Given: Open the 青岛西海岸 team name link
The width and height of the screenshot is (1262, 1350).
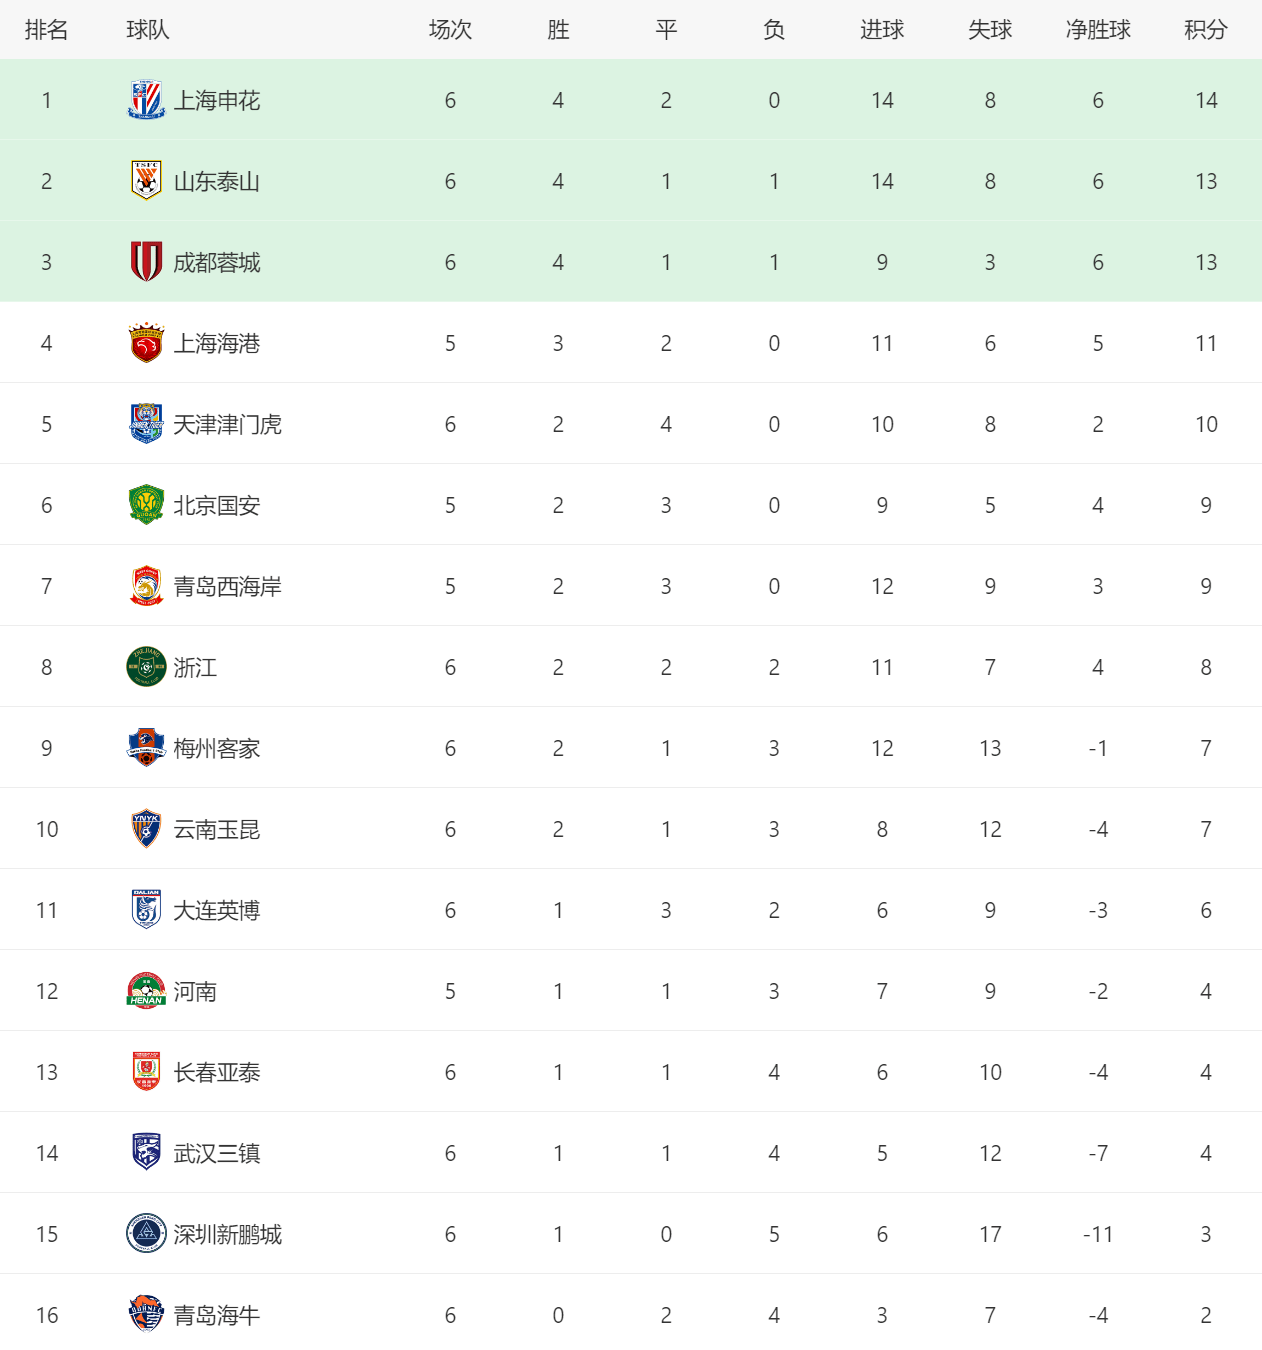Looking at the screenshot, I should (x=227, y=587).
